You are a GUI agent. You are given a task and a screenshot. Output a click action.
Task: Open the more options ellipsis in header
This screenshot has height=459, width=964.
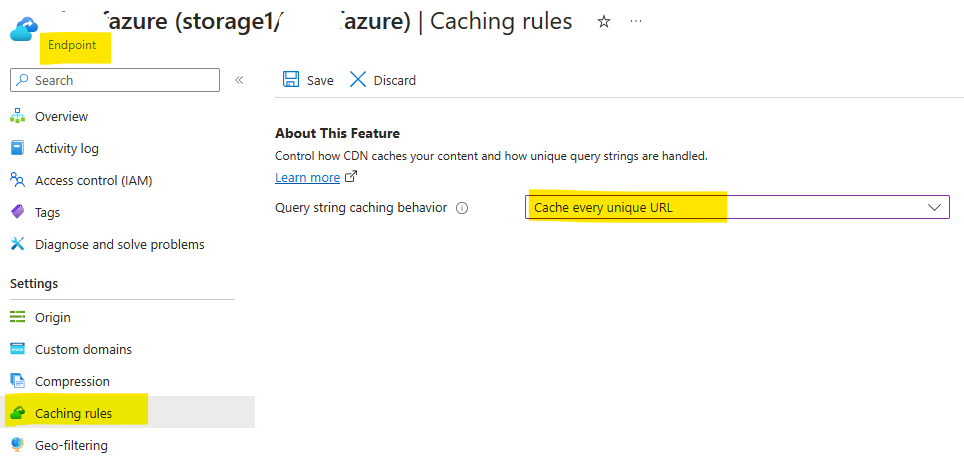(636, 22)
